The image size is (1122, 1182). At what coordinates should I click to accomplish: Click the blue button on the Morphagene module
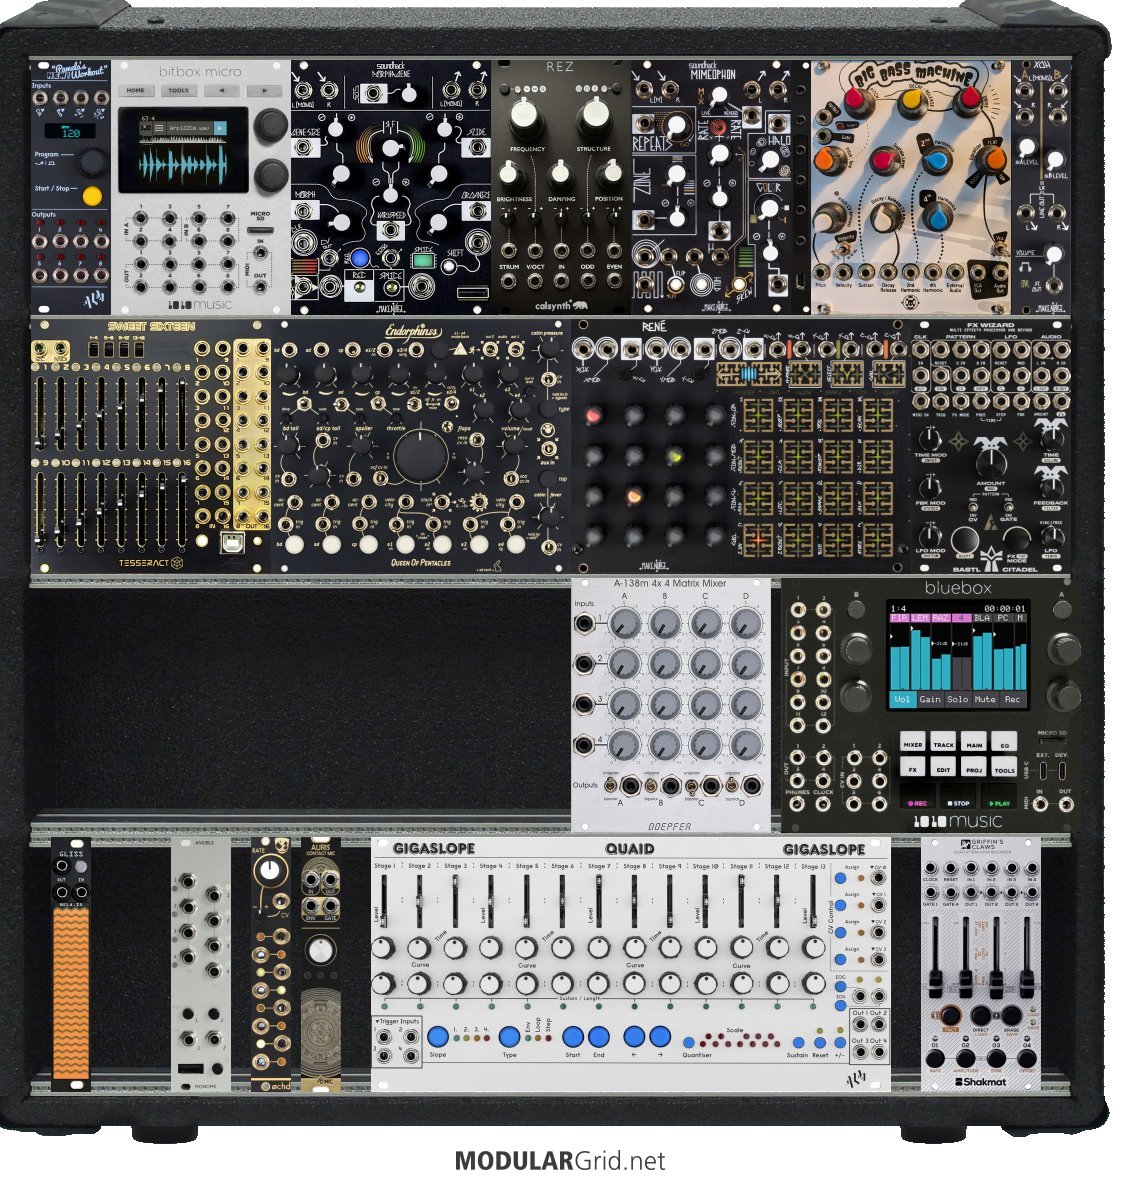click(x=360, y=258)
